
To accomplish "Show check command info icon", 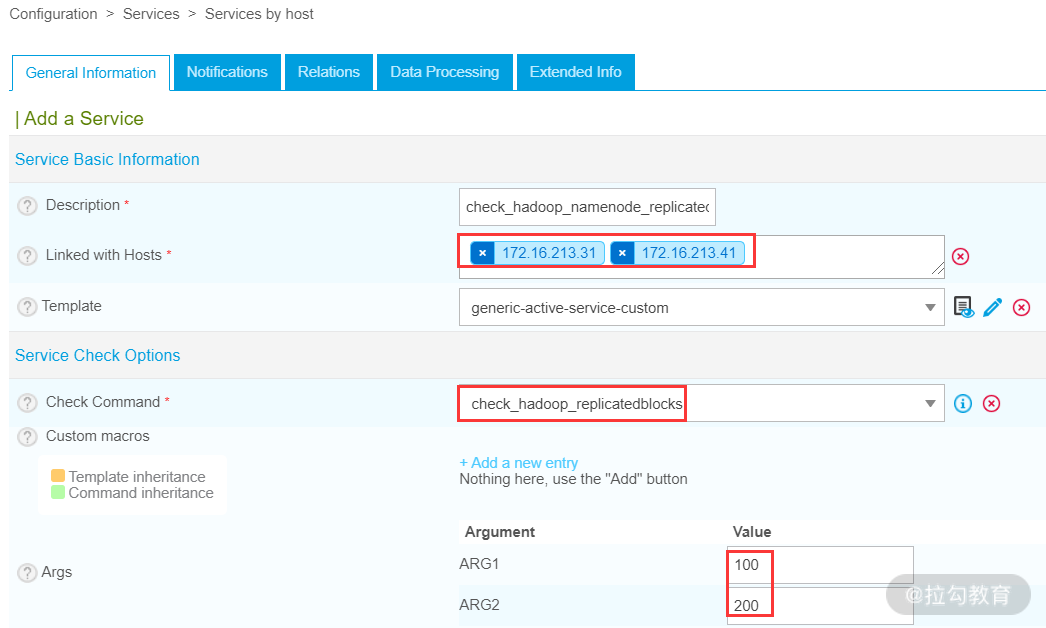I will [x=963, y=403].
